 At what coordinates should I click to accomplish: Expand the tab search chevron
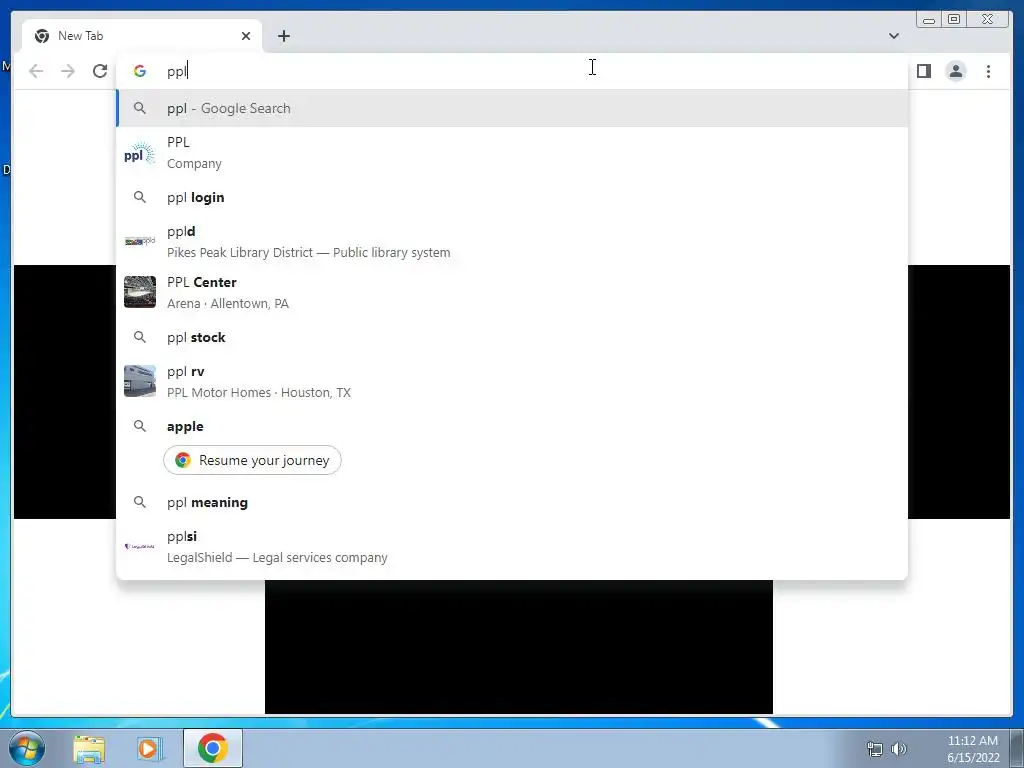click(893, 36)
